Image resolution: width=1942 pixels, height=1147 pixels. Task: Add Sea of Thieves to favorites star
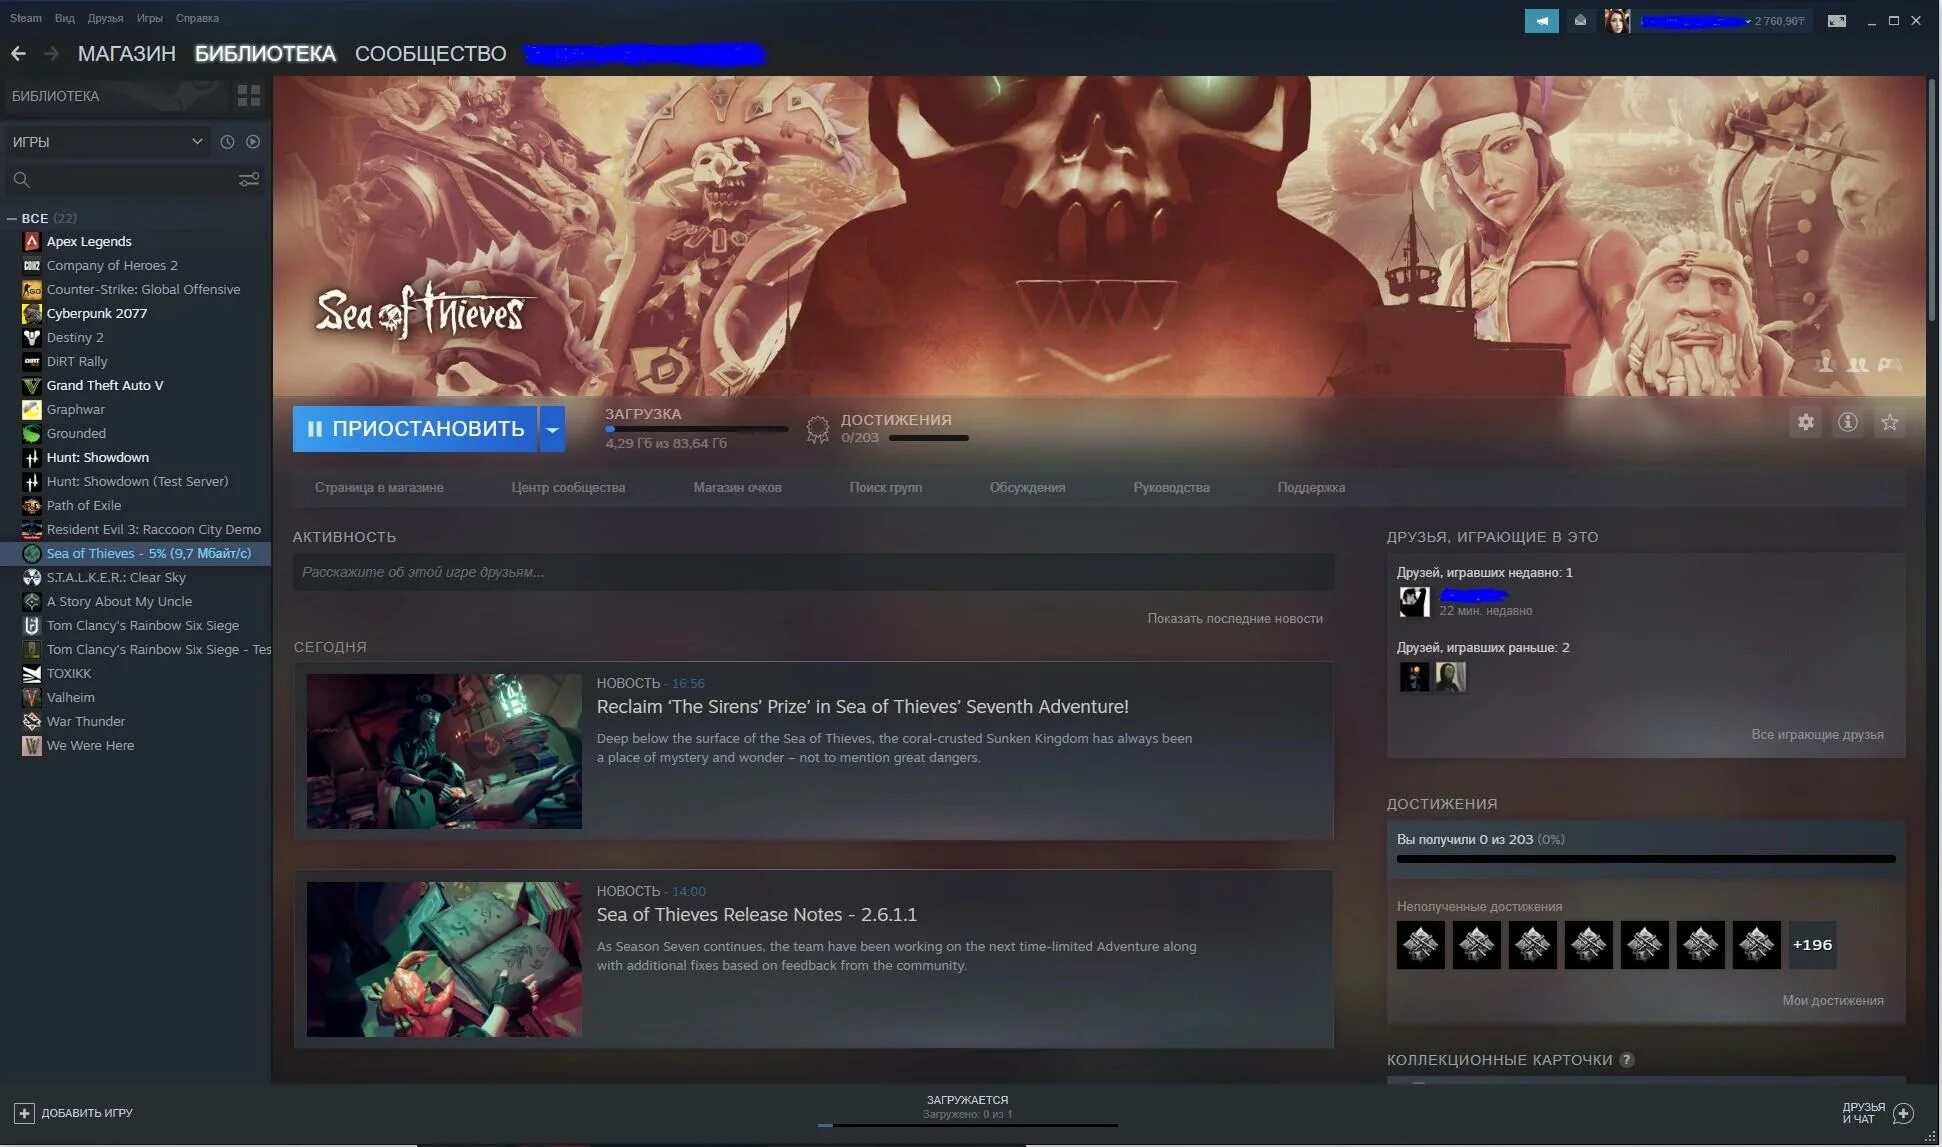point(1889,423)
